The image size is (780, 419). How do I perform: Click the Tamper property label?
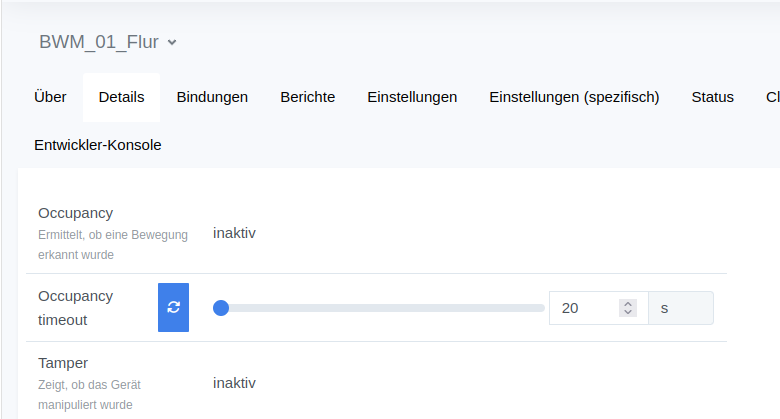[x=62, y=362]
